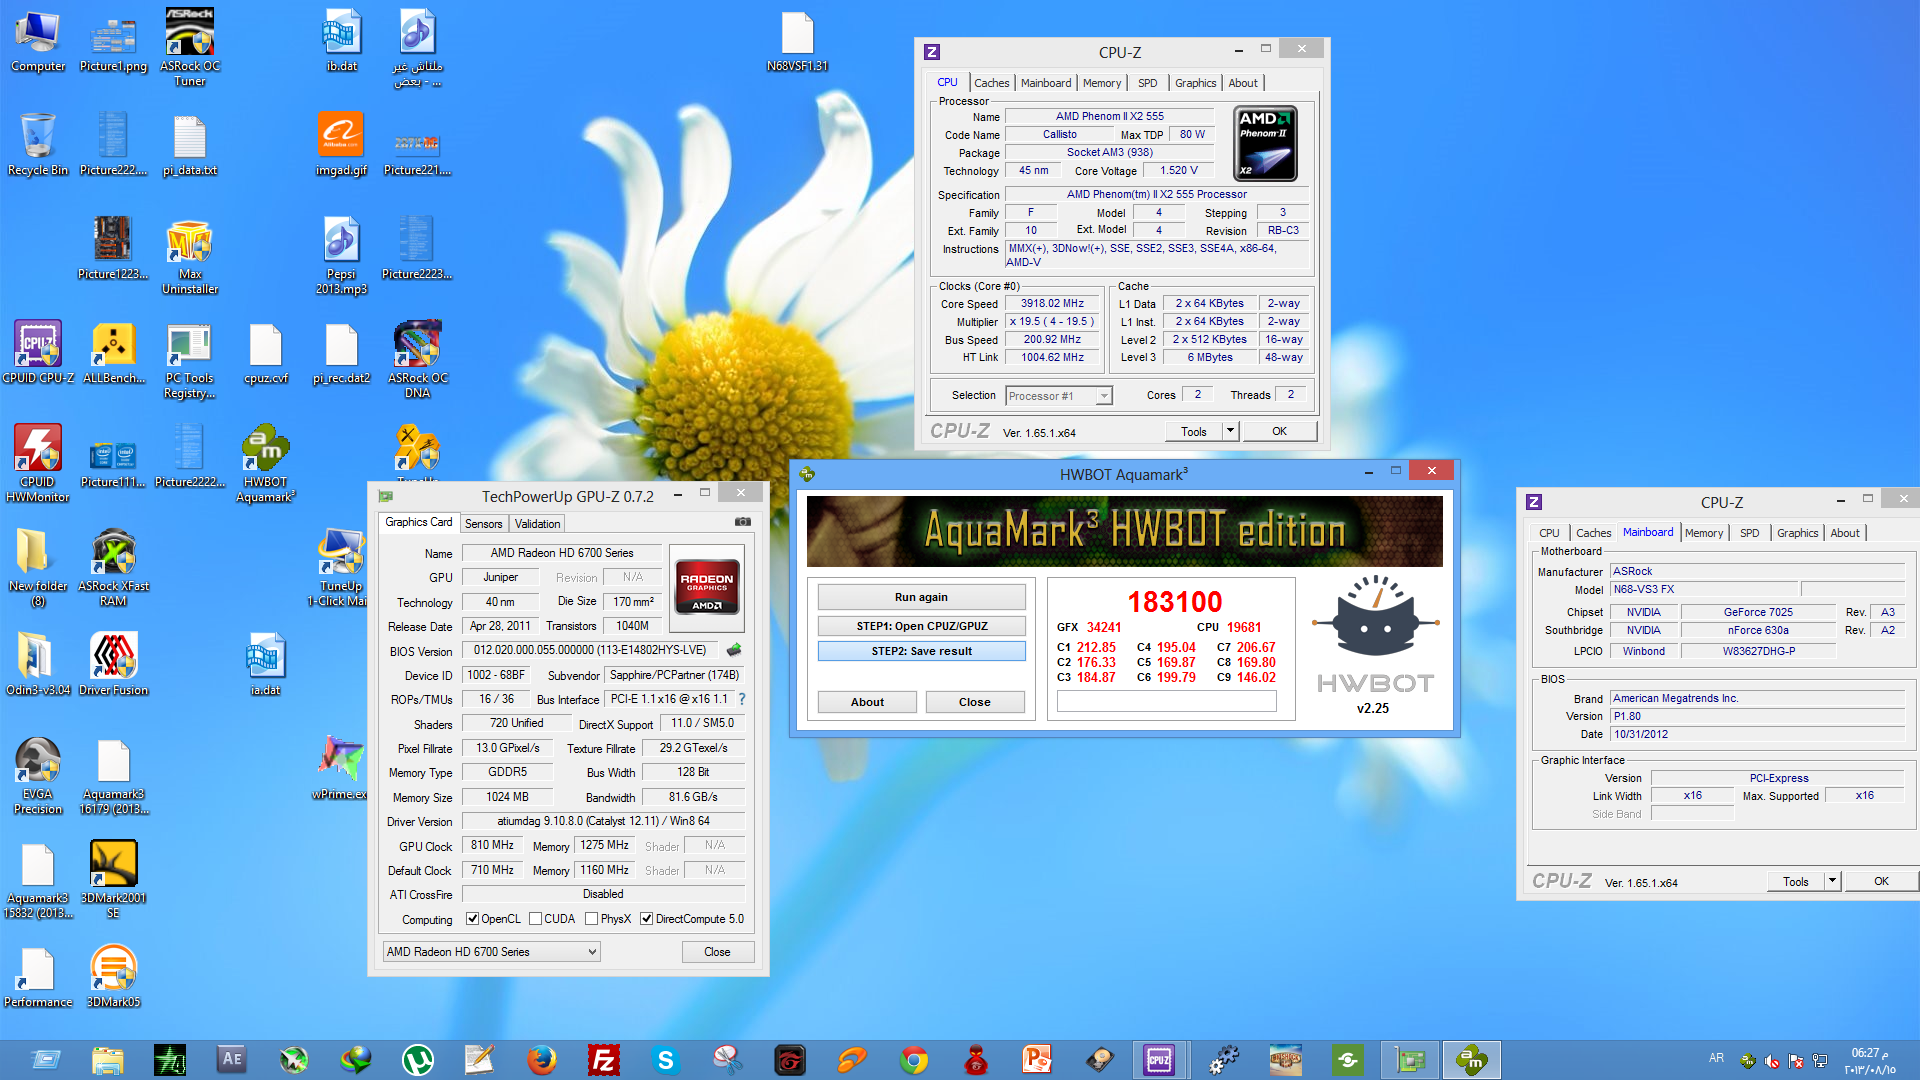Image resolution: width=1920 pixels, height=1080 pixels.
Task: Click AR language indicator in system tray
Action: point(1716,1058)
